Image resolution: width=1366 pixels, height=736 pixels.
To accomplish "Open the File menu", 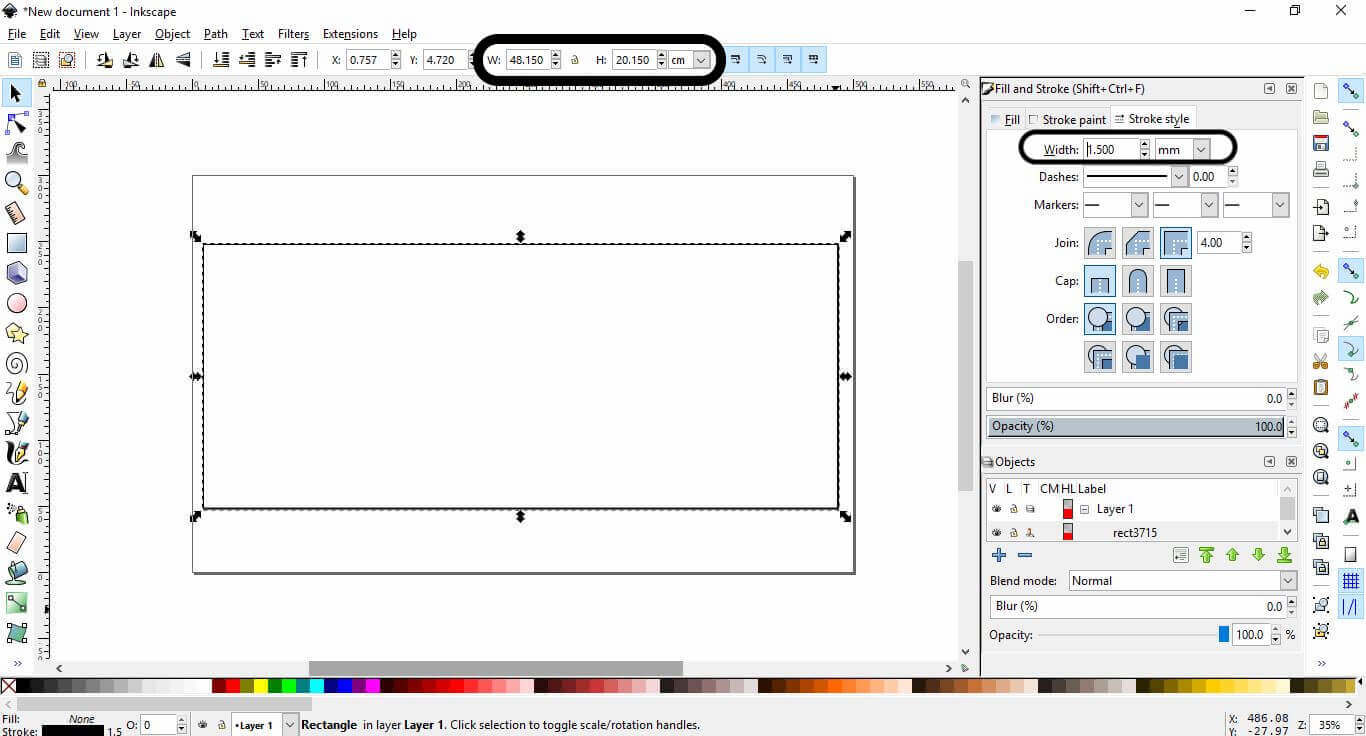I will click(x=17, y=34).
